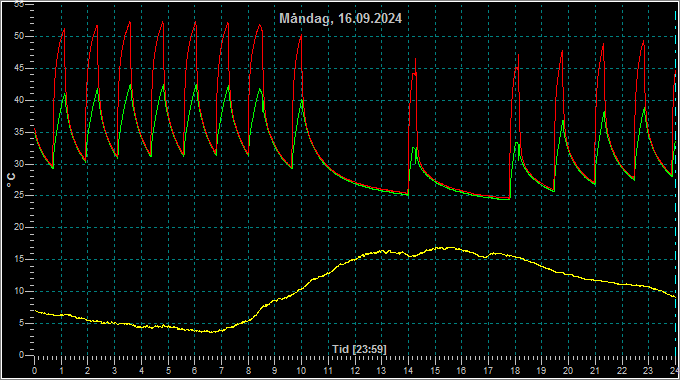Click hour 0 on the time axis

(34, 371)
